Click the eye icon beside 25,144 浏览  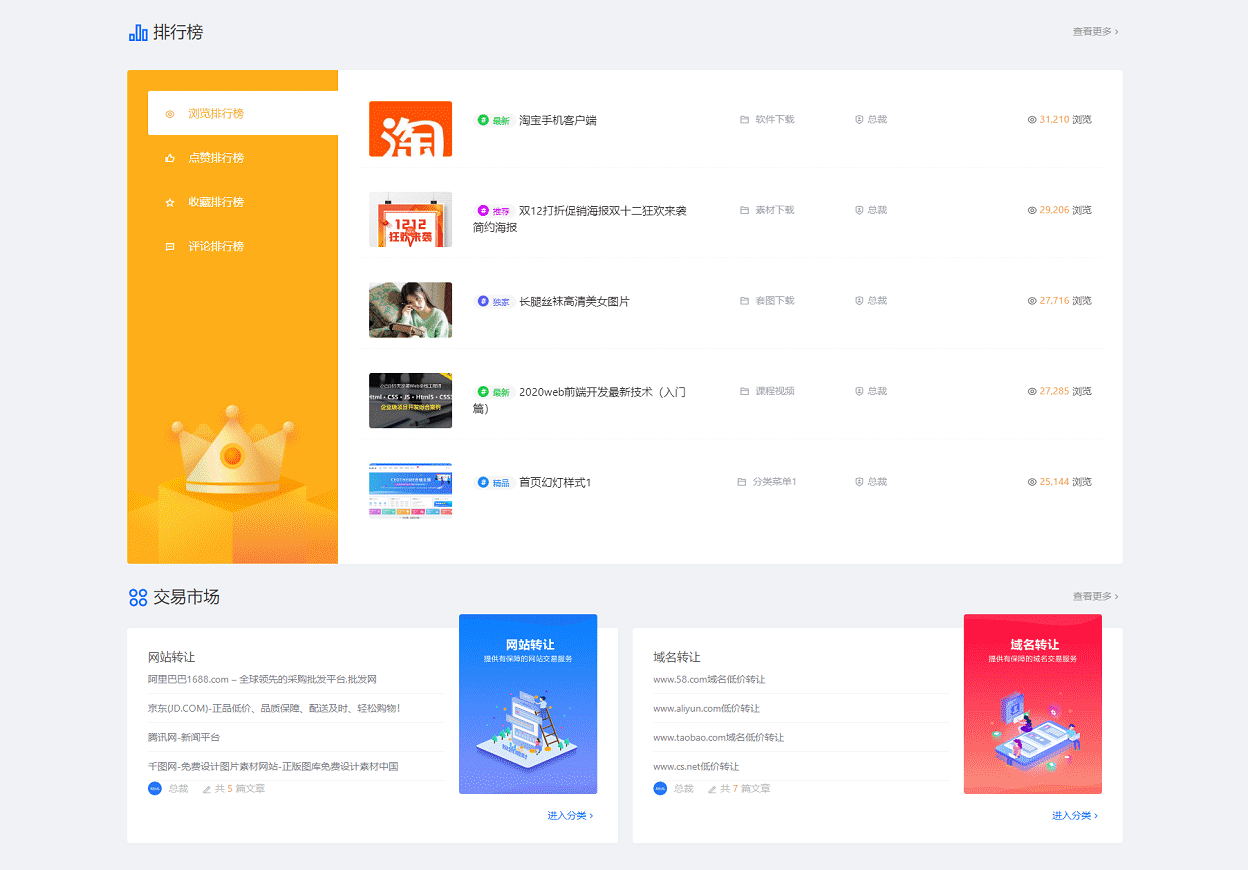point(1032,481)
